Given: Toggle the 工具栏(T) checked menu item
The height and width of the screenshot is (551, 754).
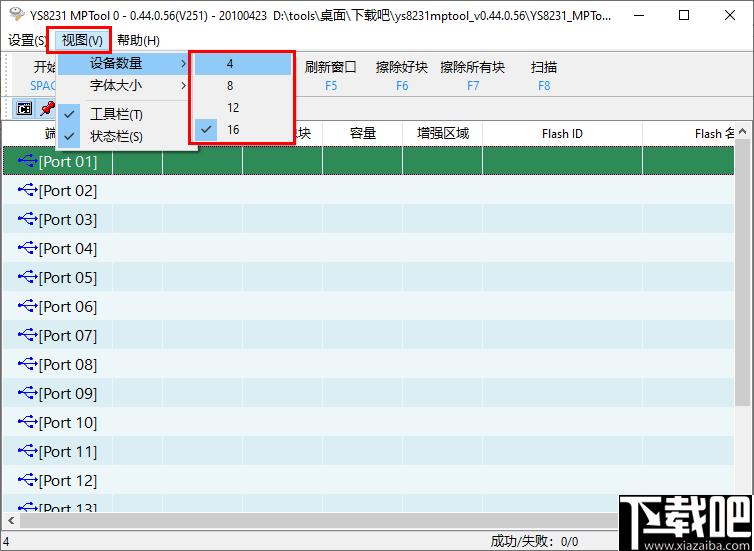Looking at the screenshot, I should click(123, 114).
